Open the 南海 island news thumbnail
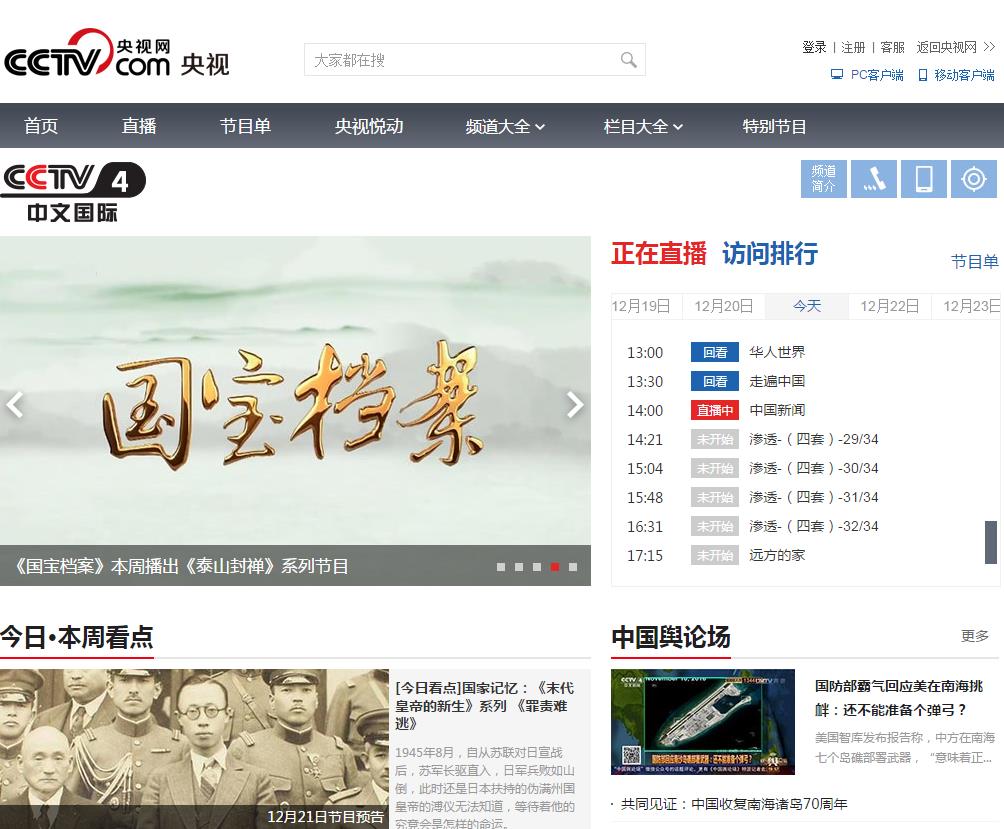 click(702, 722)
